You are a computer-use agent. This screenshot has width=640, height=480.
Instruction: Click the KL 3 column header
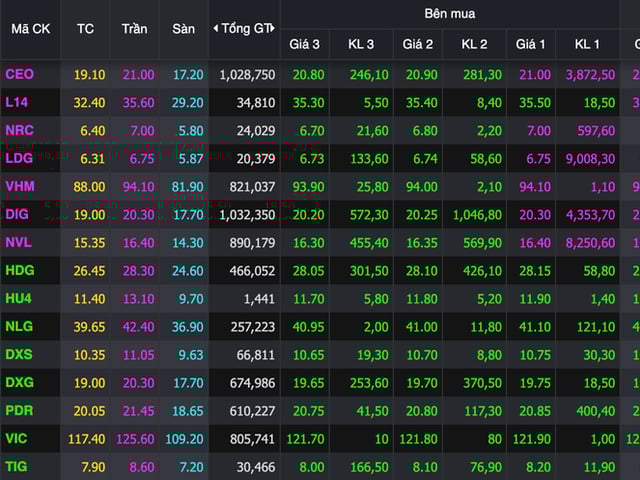click(x=361, y=44)
